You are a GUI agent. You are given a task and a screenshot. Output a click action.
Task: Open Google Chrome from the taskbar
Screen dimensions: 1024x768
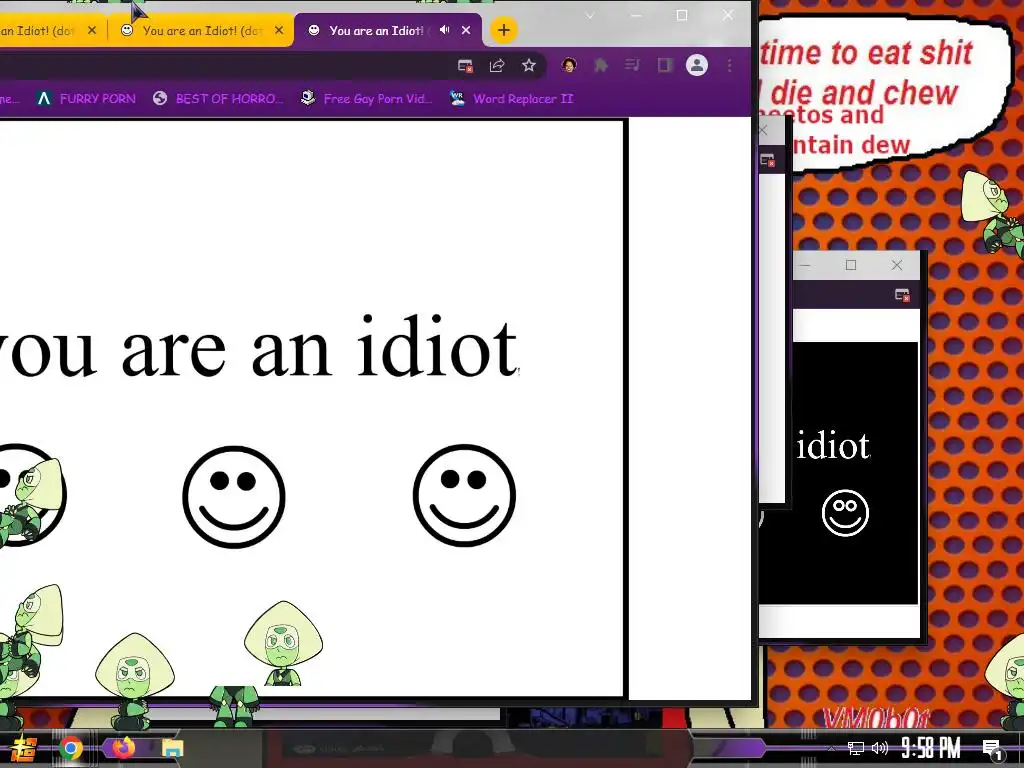[71, 748]
